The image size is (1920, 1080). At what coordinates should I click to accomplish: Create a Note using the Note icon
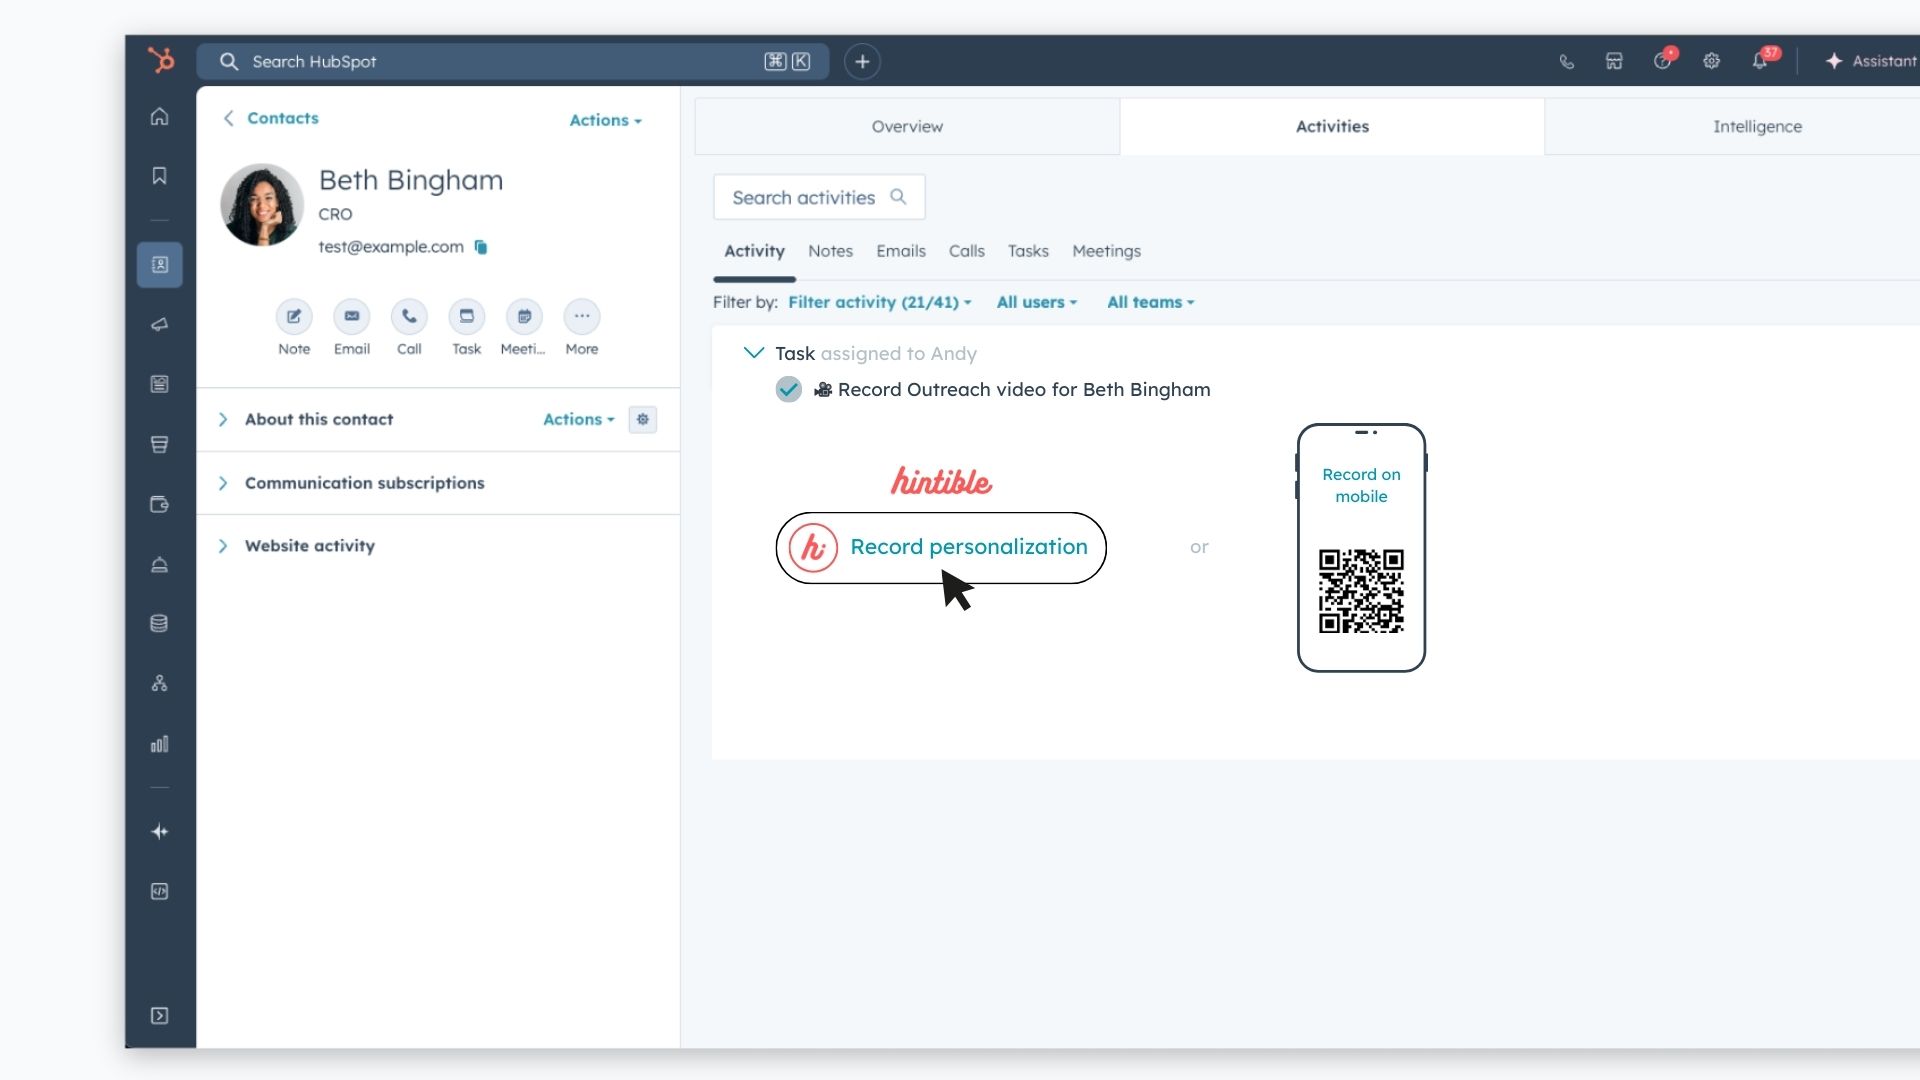pos(294,316)
